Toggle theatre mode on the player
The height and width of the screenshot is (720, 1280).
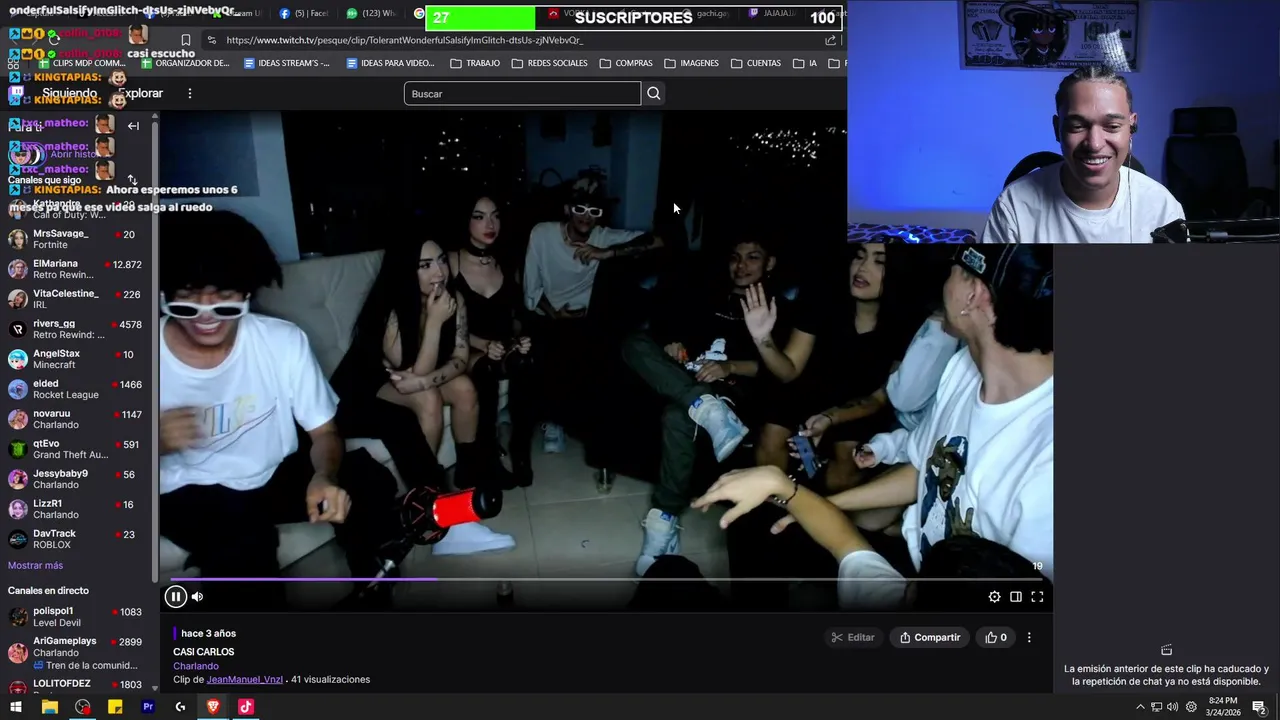[1015, 597]
